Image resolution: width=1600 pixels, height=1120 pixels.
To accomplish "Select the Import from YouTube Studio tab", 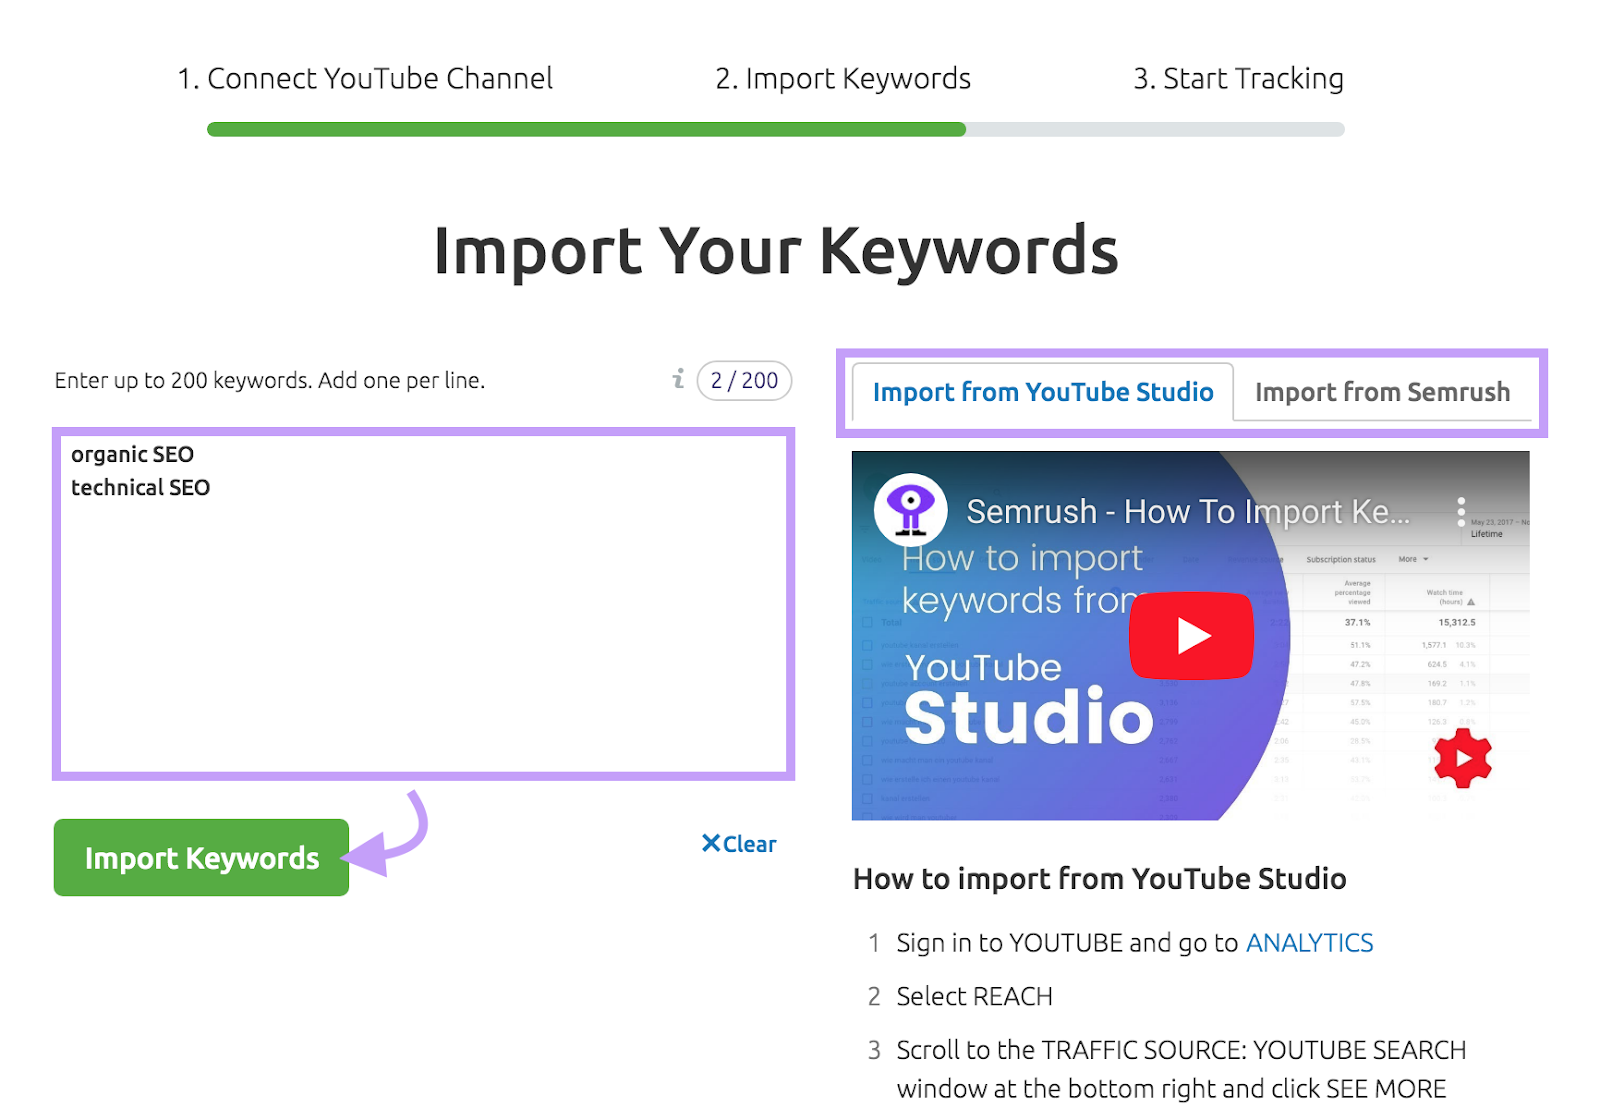I will pos(1042,392).
